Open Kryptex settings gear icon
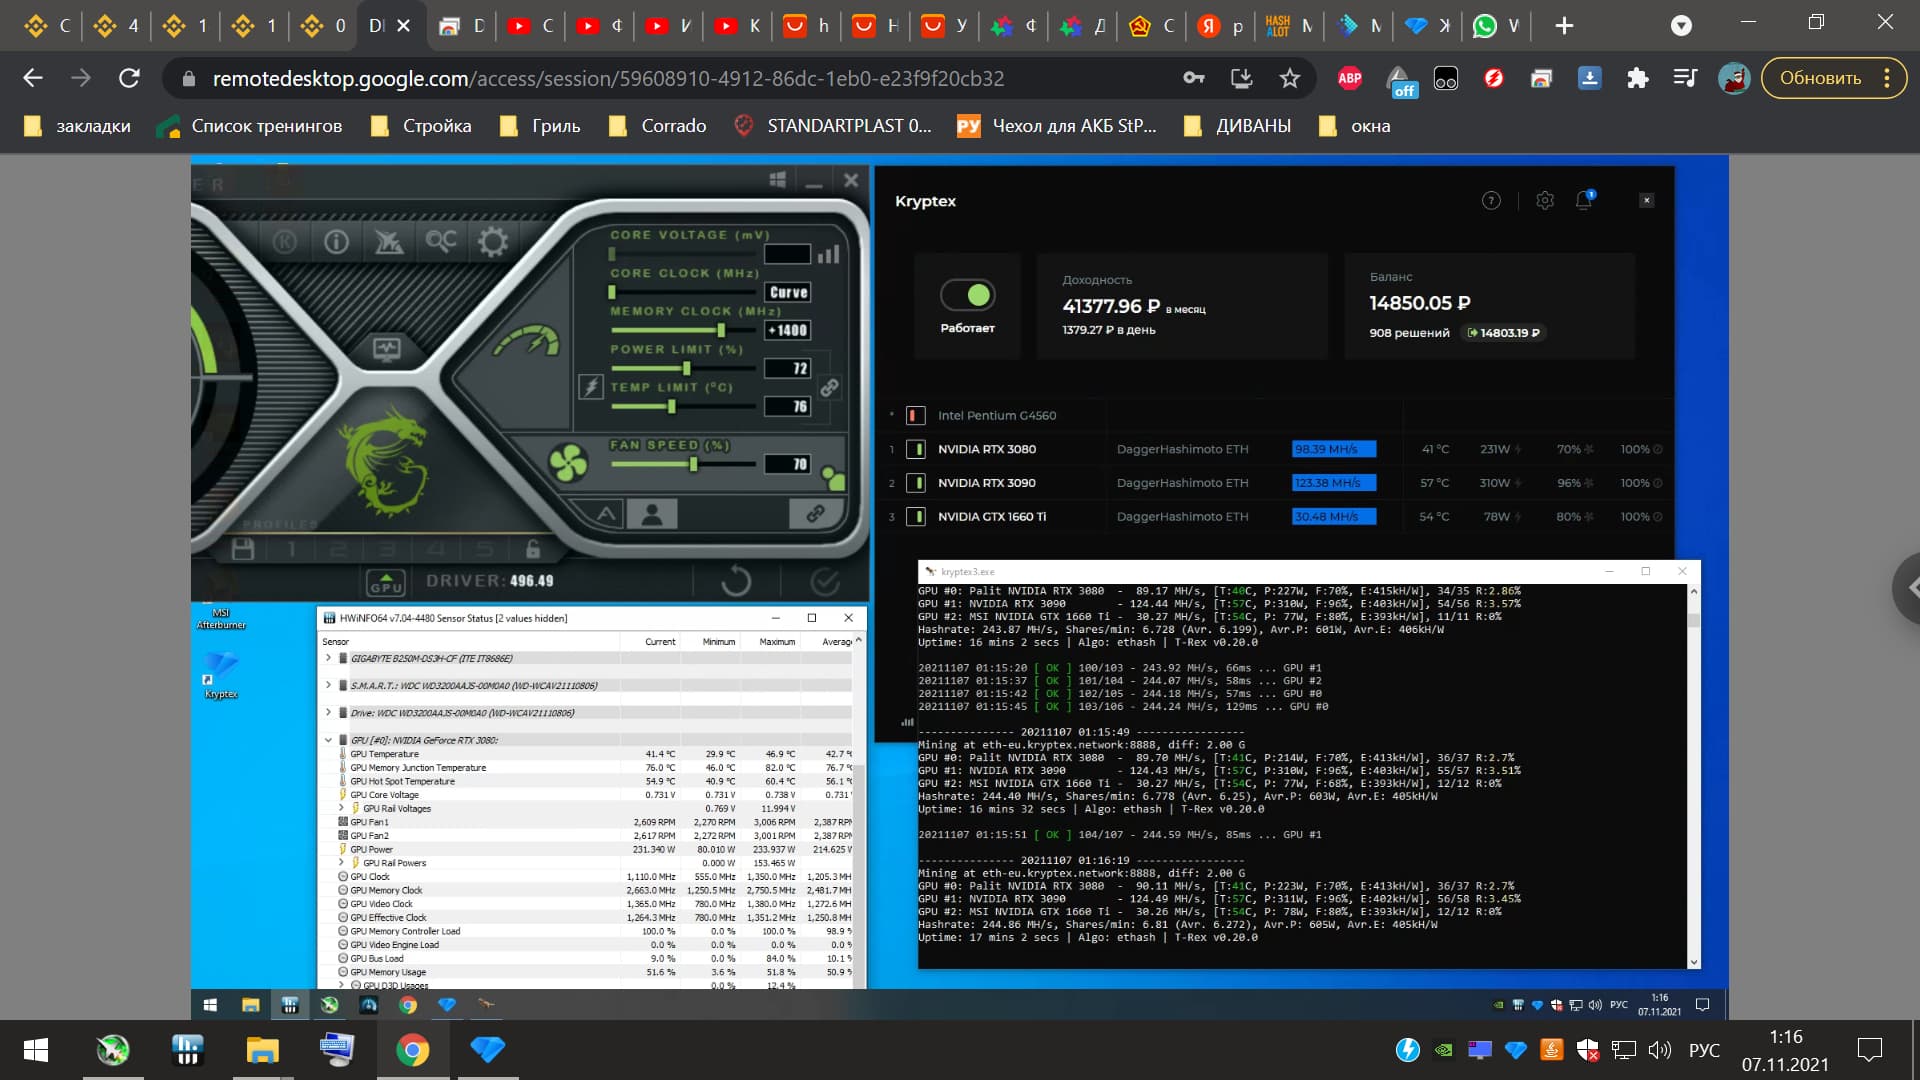The image size is (1920, 1080). tap(1545, 201)
